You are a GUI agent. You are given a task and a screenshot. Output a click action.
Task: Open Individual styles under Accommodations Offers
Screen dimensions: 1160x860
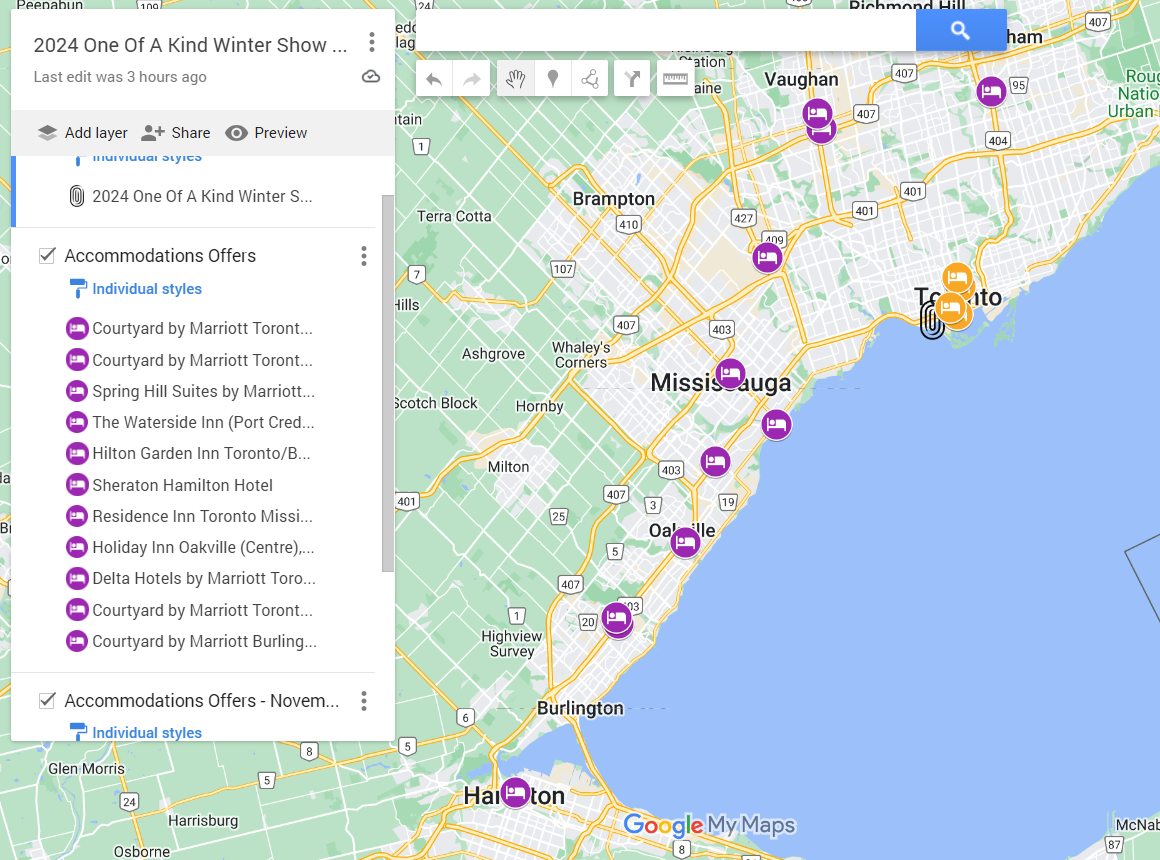[x=147, y=289]
